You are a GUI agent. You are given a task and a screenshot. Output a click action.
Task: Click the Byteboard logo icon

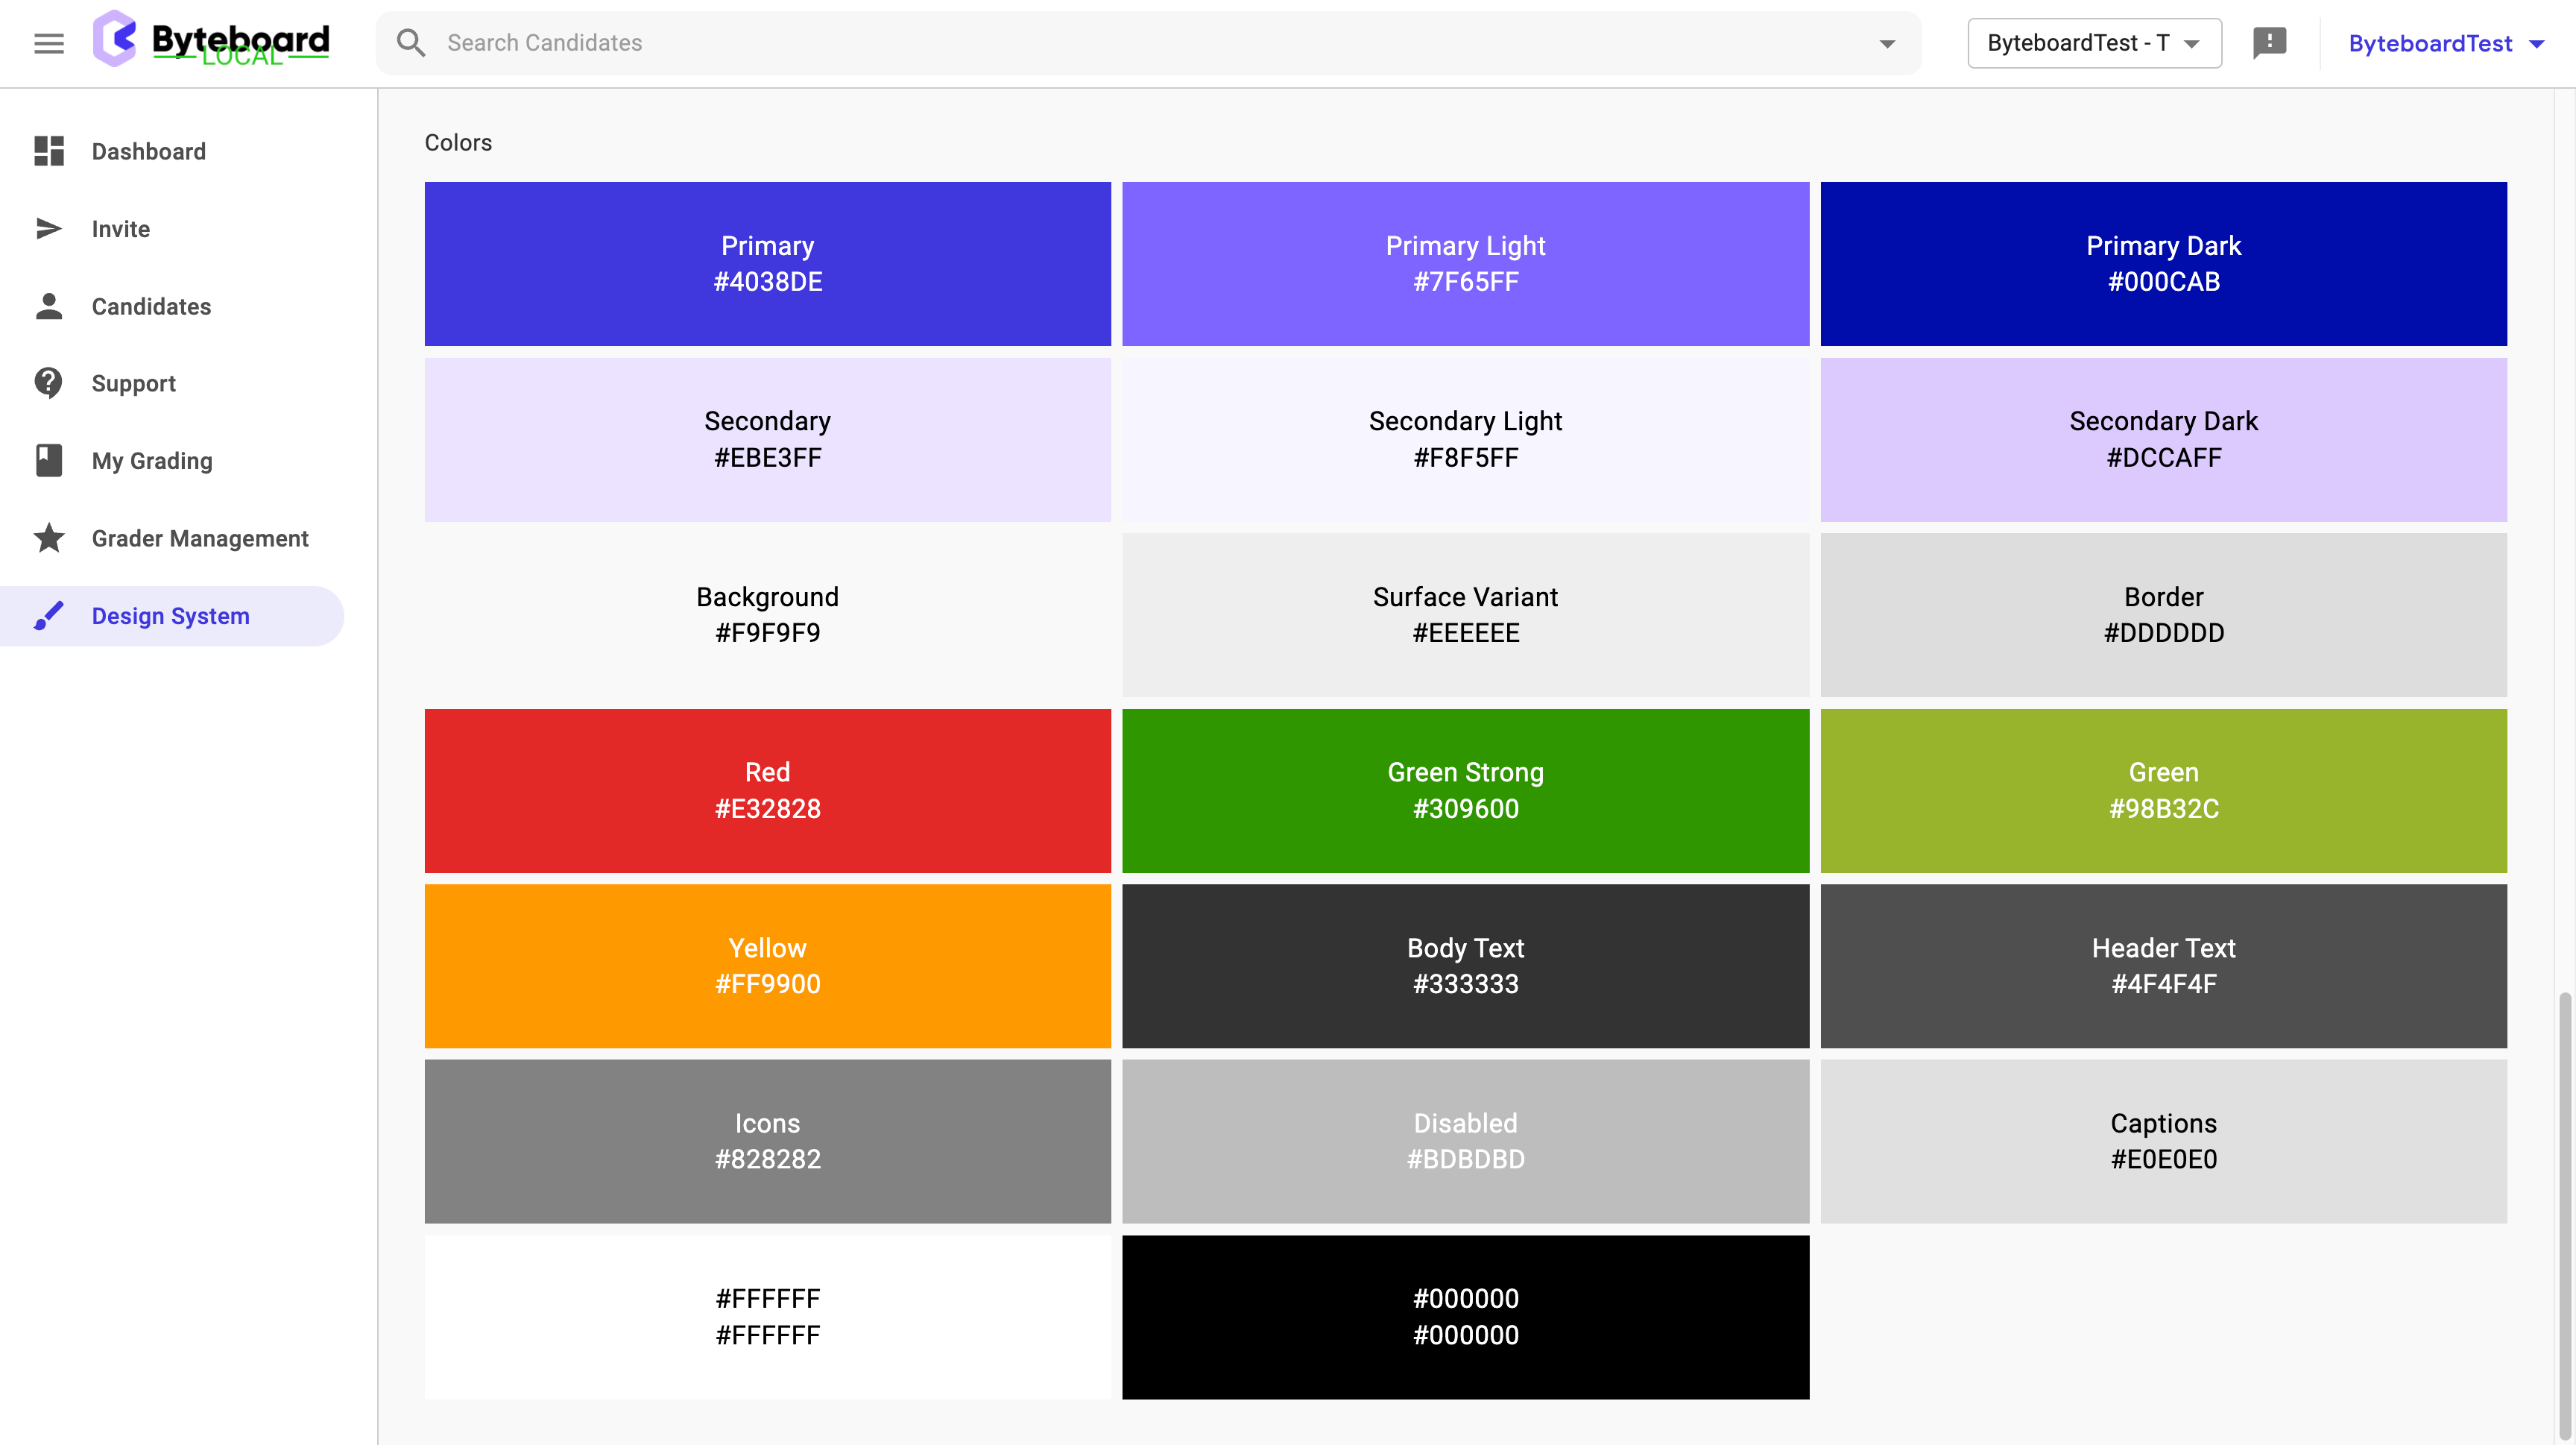(x=115, y=39)
